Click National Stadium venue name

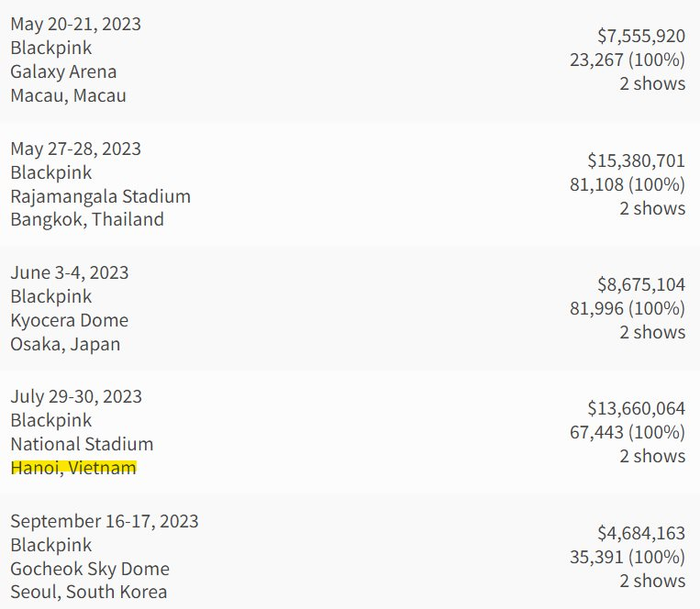pos(82,444)
